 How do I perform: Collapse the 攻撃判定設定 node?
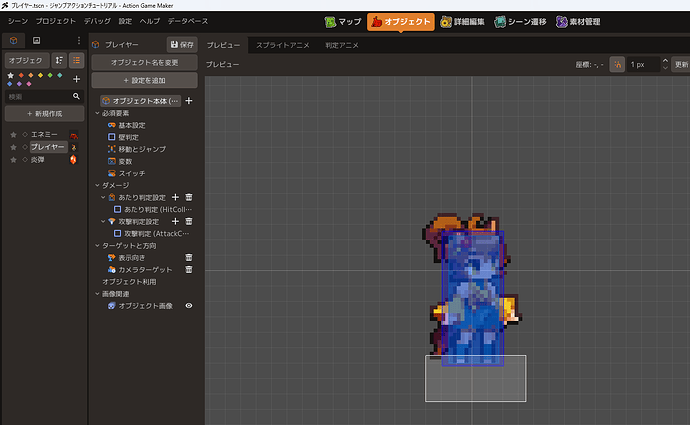click(x=103, y=221)
